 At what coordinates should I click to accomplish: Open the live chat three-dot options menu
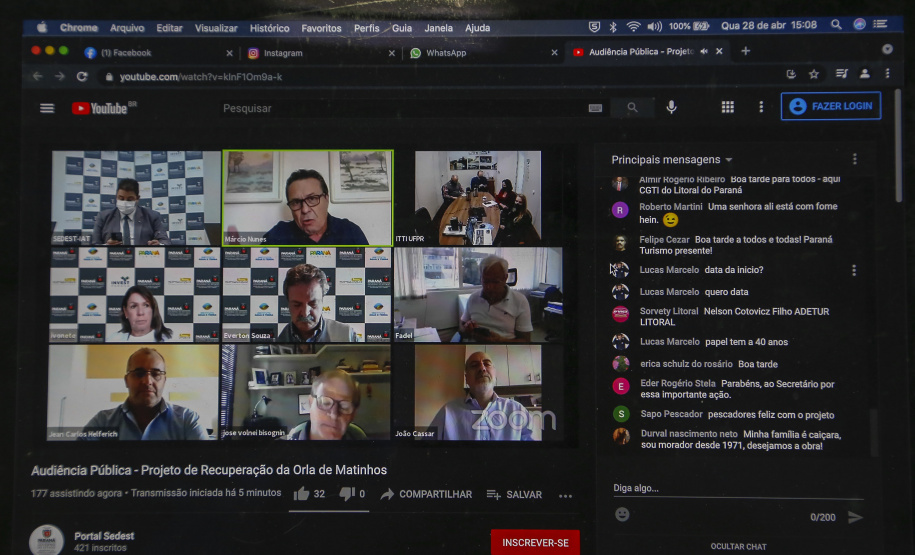pos(854,159)
